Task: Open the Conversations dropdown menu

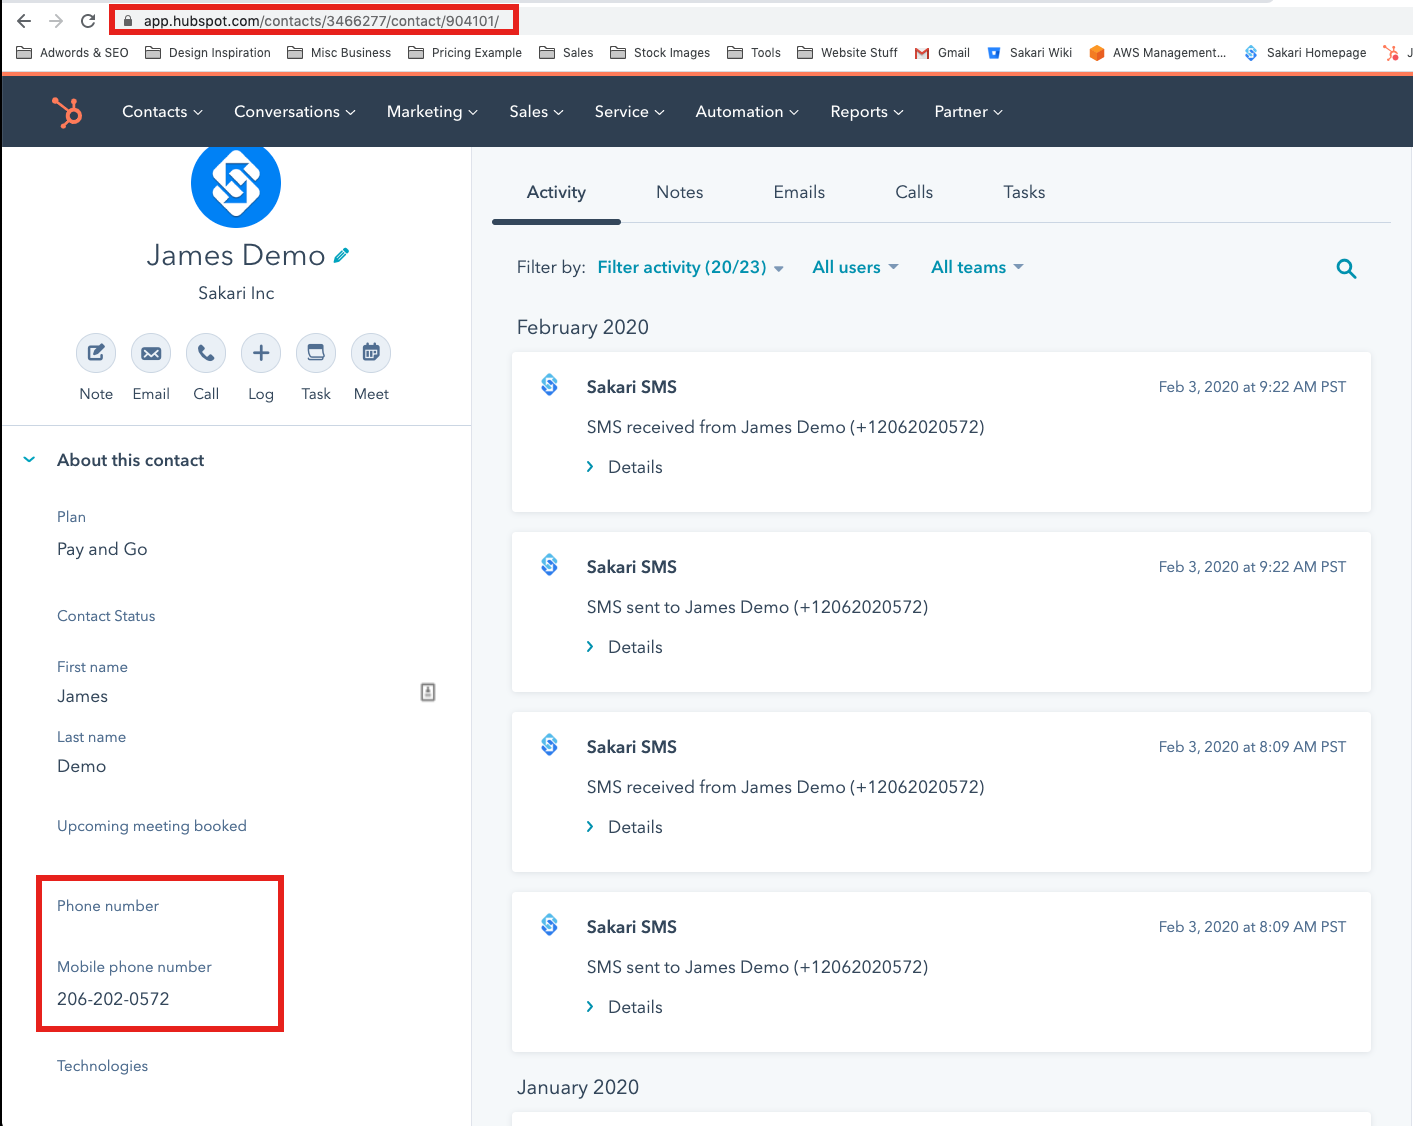Action: pos(295,112)
